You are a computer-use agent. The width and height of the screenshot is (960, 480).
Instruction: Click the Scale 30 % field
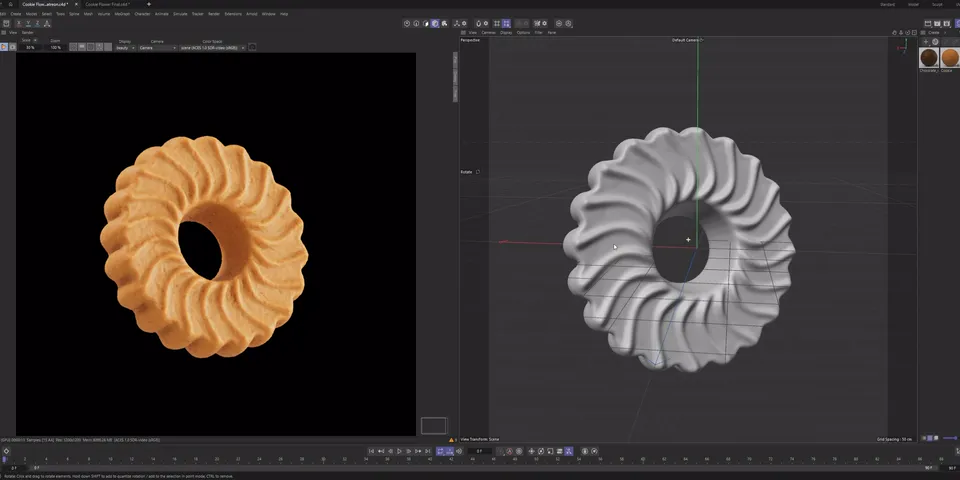(30, 47)
